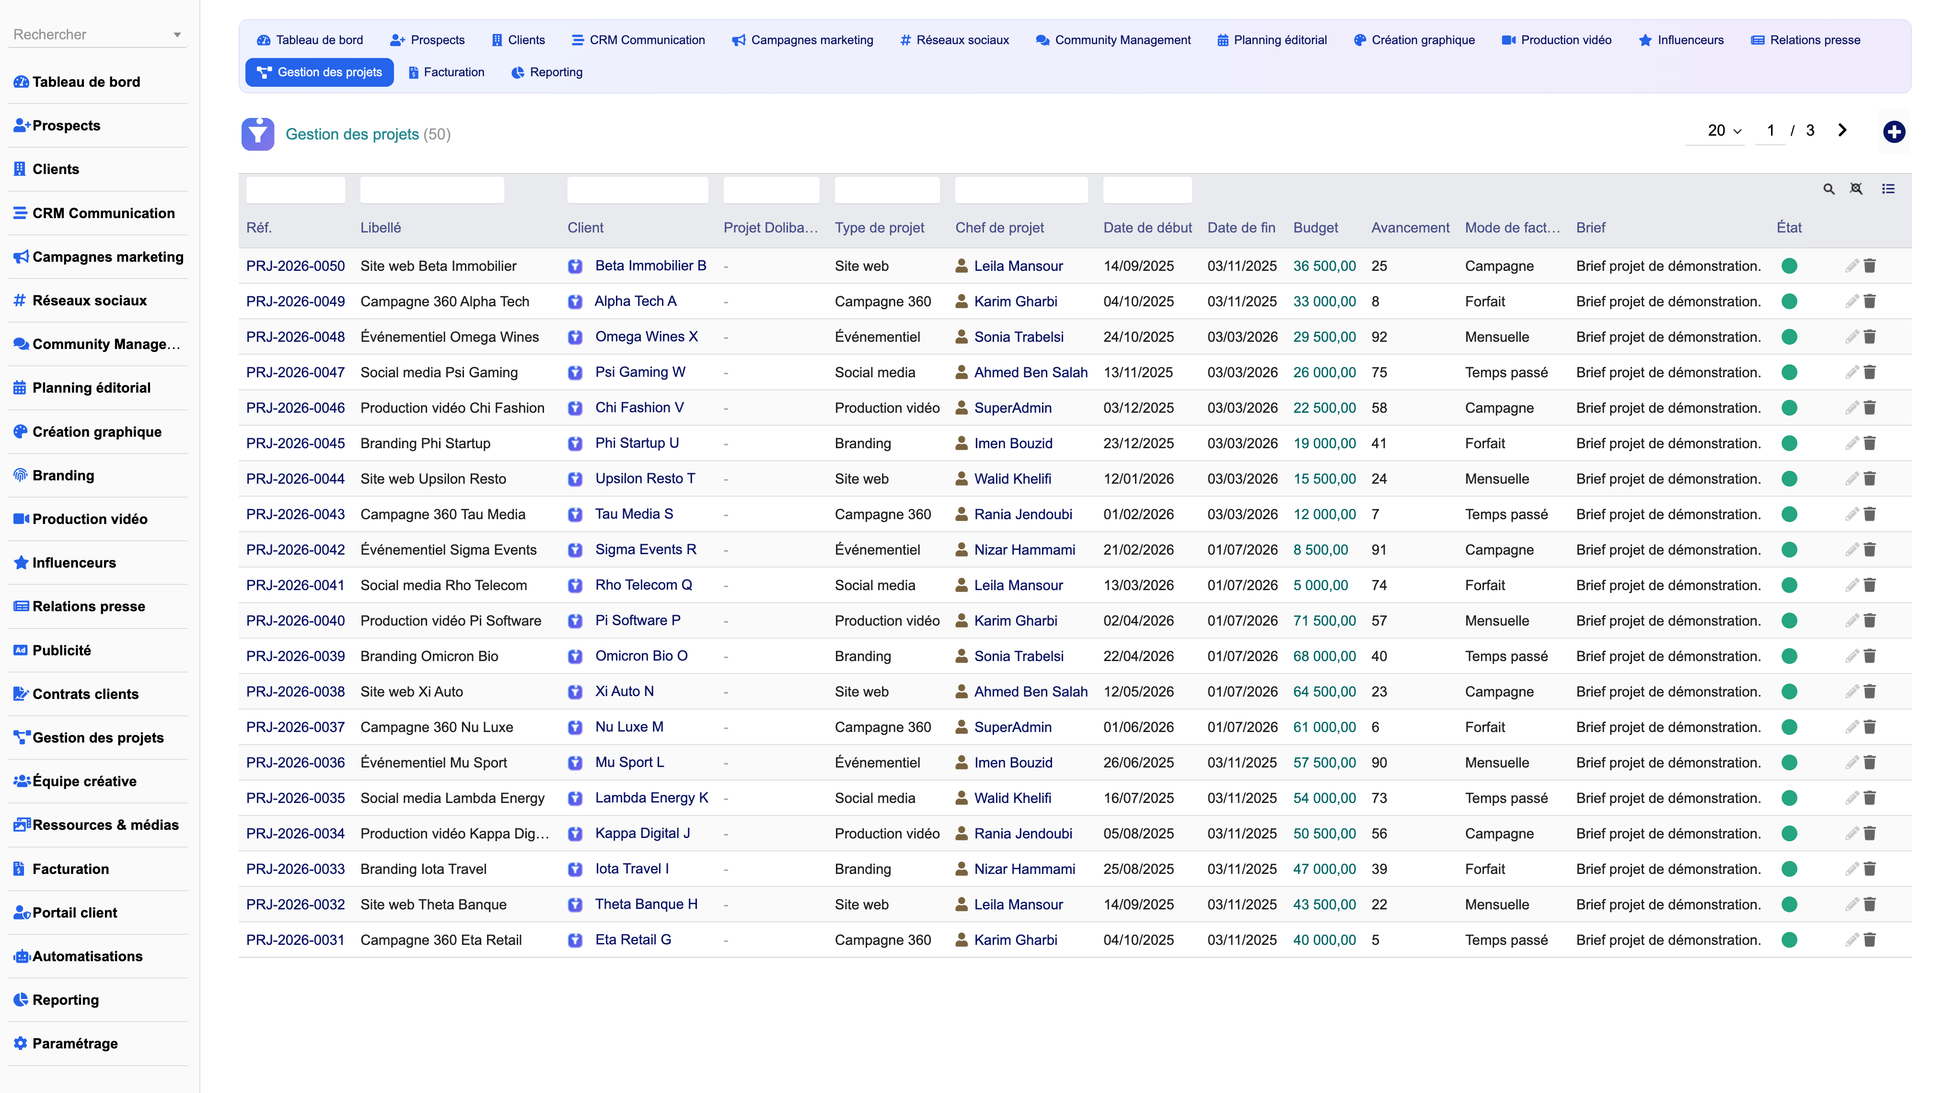Click user icon beside Leila Mansour in PRJ-2026-0050
The image size is (1946, 1093).
coord(961,266)
